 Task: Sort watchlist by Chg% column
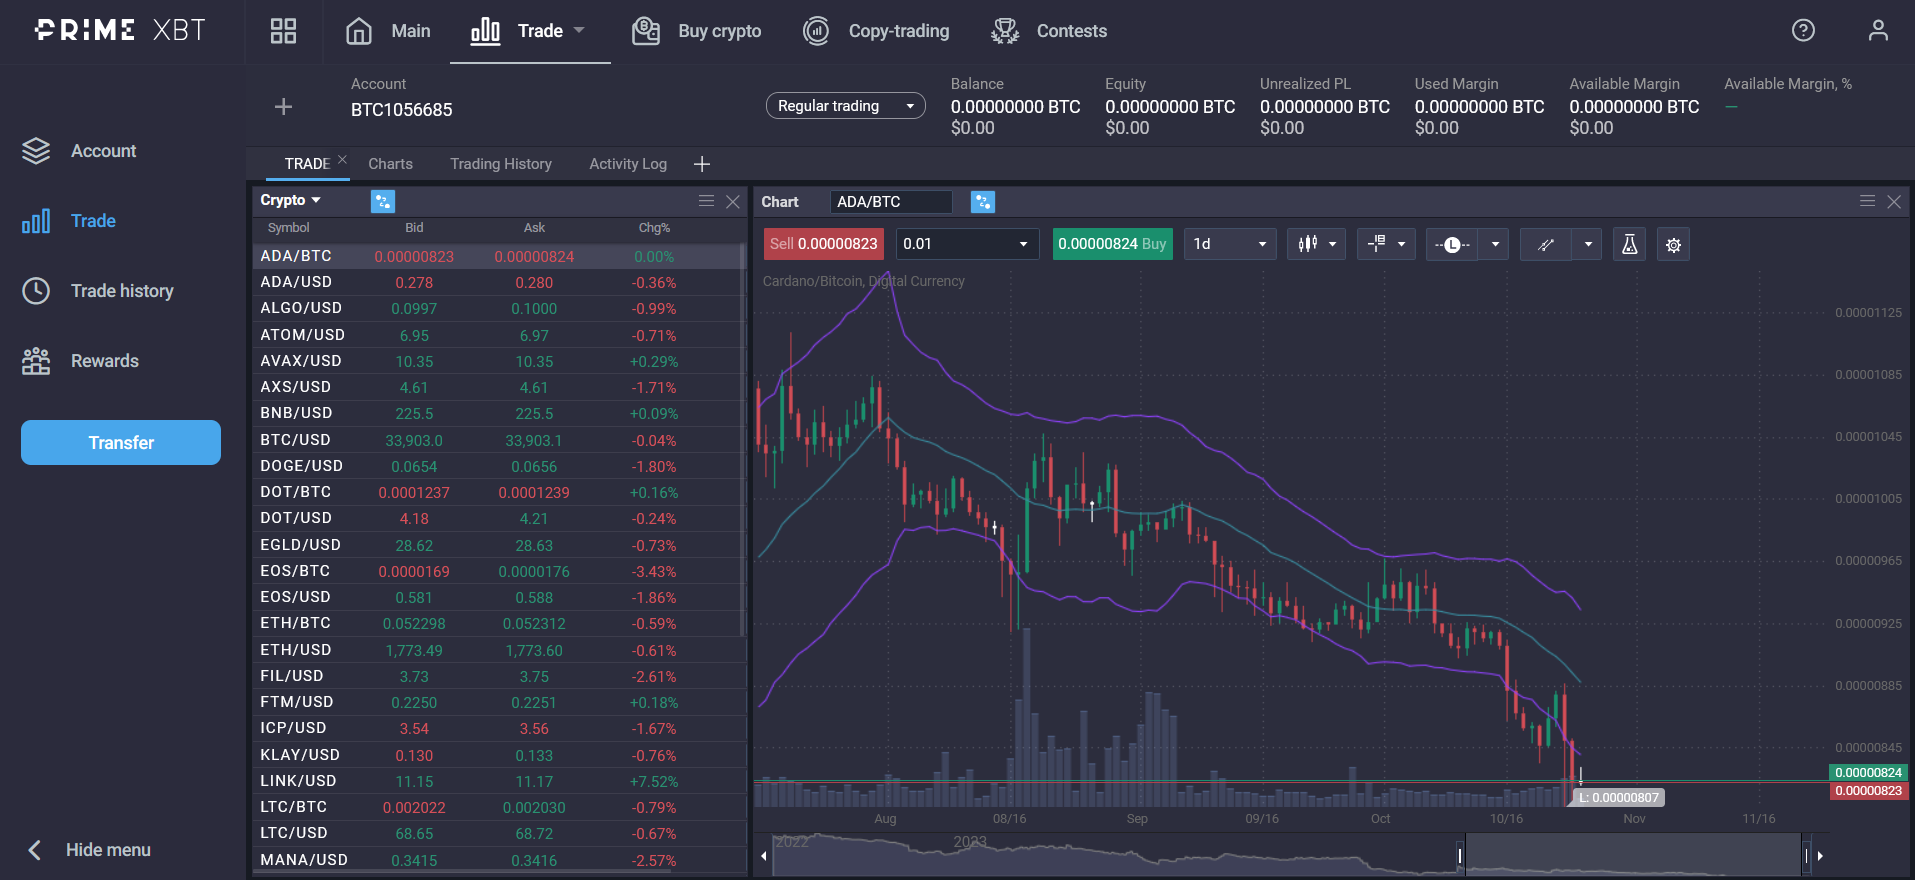[654, 228]
